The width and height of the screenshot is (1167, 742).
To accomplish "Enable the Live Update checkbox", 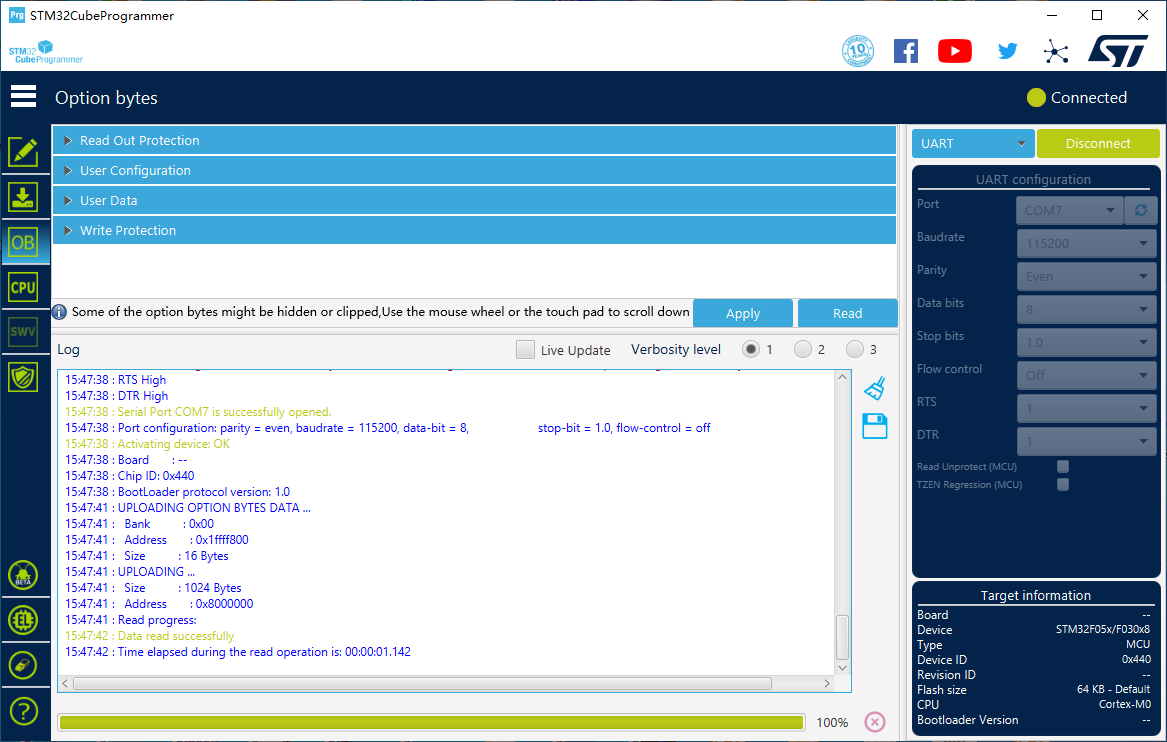I will click(525, 350).
